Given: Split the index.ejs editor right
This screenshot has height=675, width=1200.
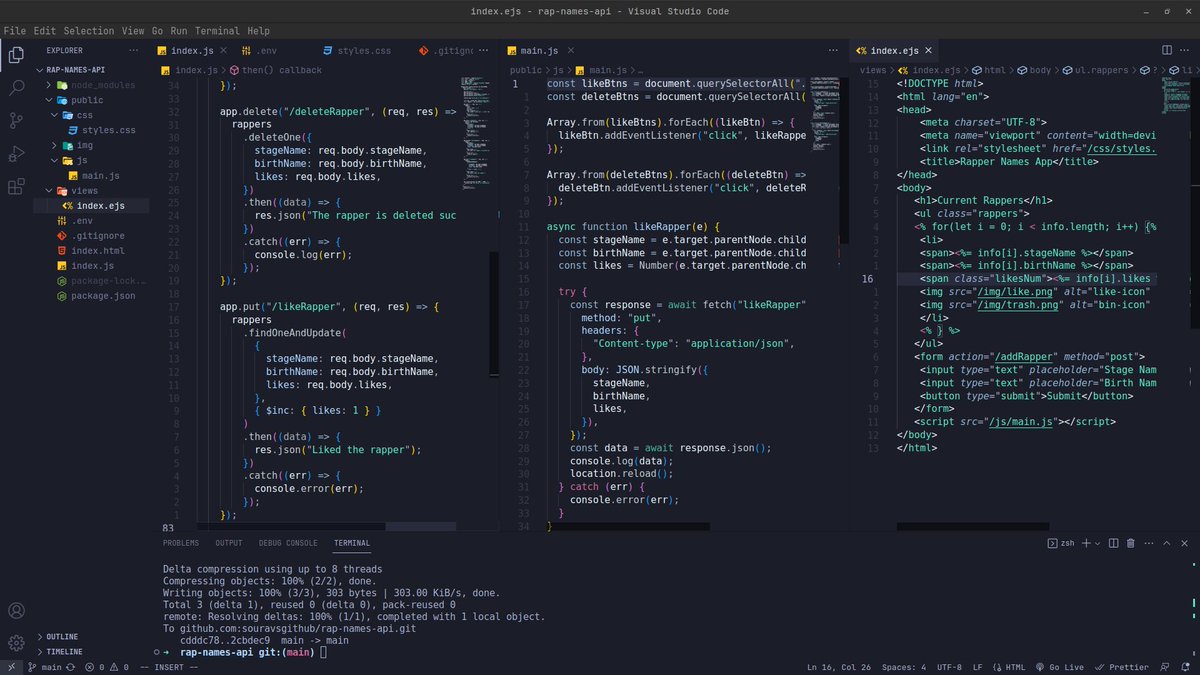Looking at the screenshot, I should click(x=1166, y=50).
